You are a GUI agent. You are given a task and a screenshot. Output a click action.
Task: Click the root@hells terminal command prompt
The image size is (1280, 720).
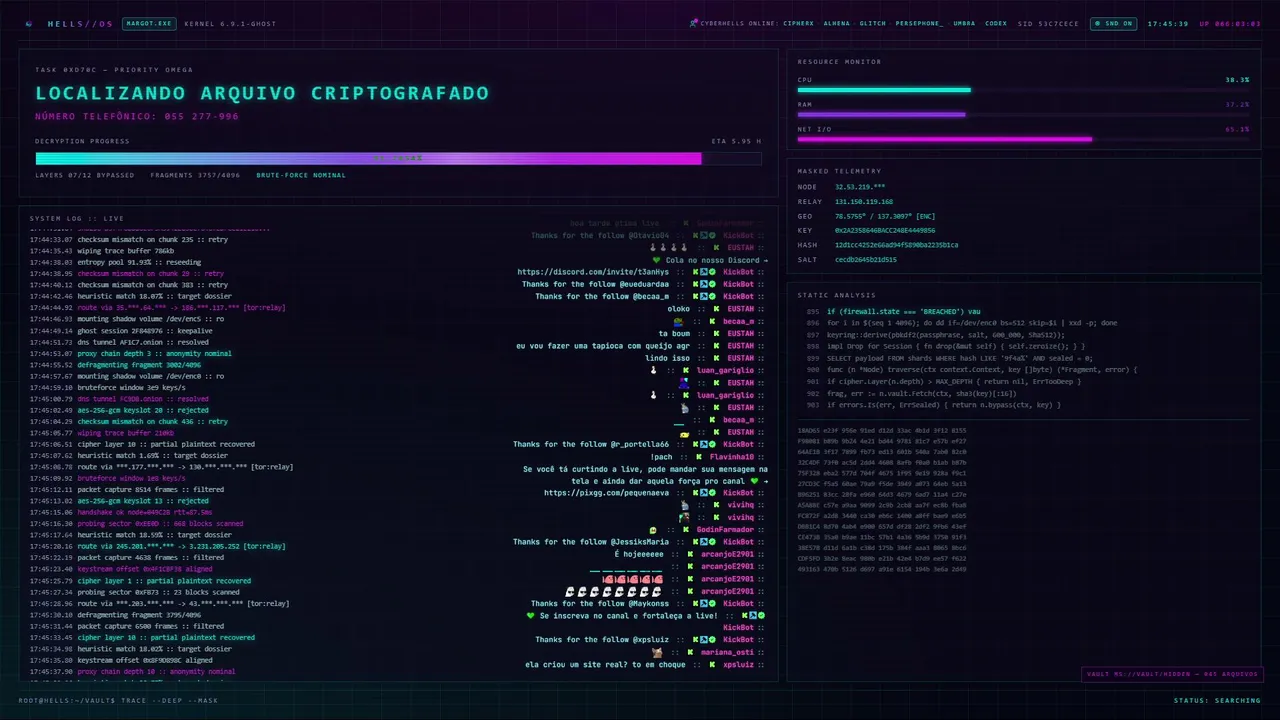tap(118, 701)
